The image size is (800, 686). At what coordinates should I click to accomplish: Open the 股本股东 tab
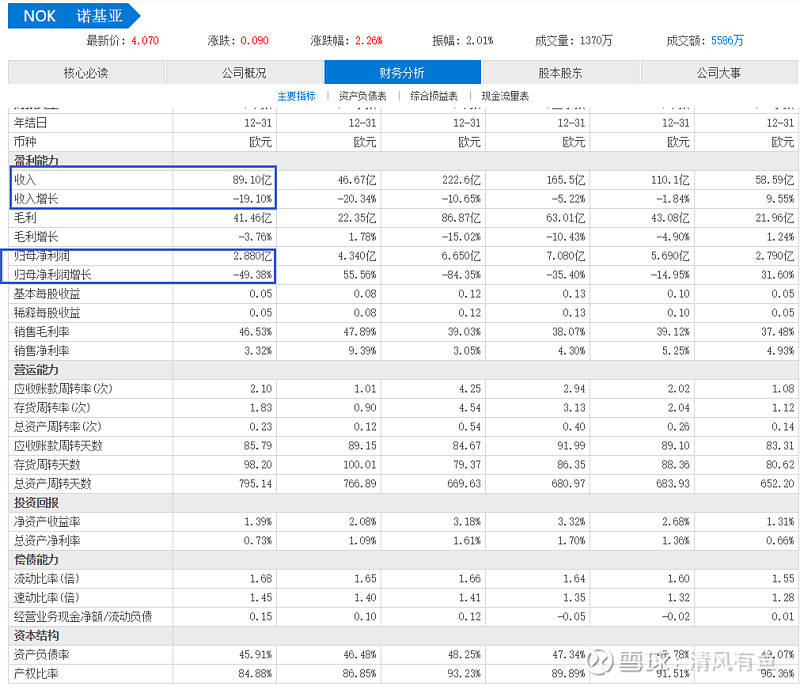pyautogui.click(x=561, y=72)
